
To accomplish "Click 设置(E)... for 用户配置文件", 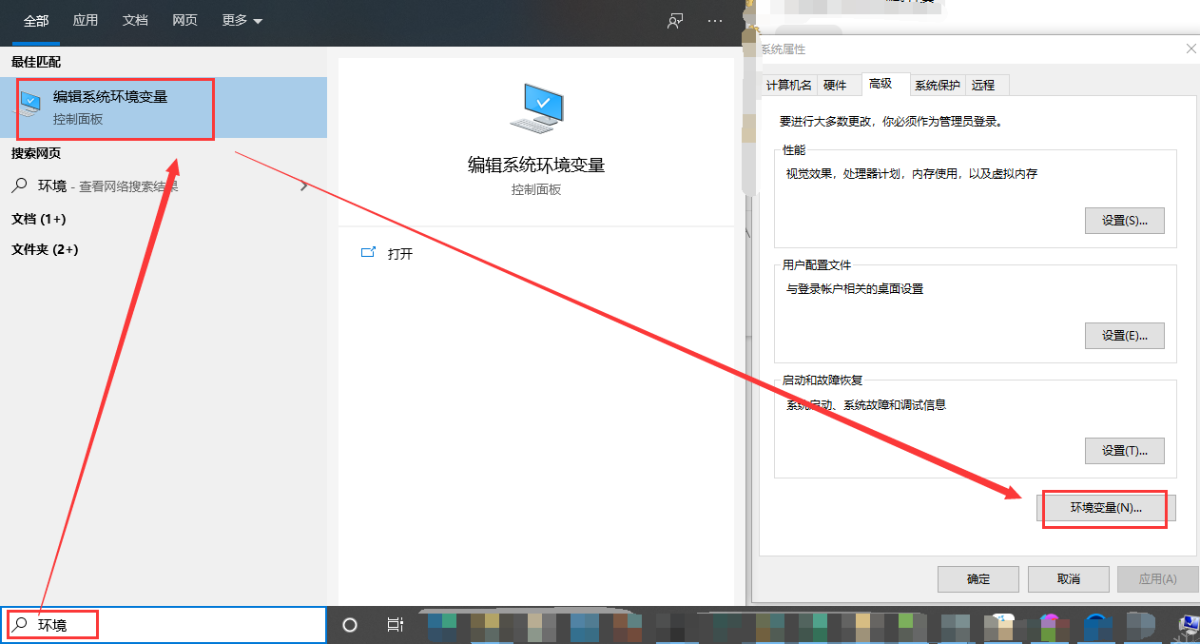I will [1124, 335].
